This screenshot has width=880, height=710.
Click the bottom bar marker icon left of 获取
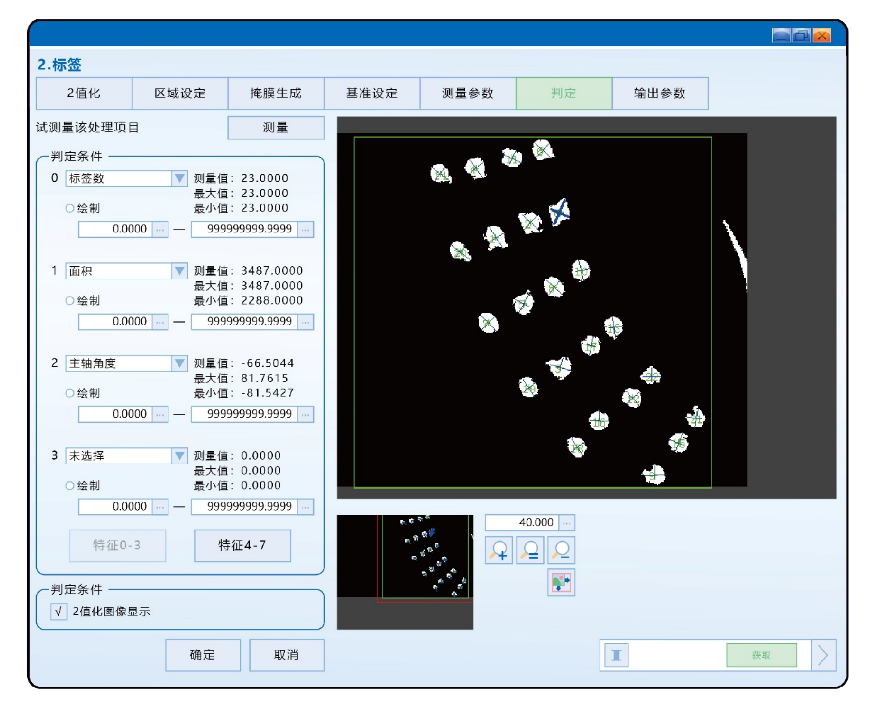pos(617,655)
